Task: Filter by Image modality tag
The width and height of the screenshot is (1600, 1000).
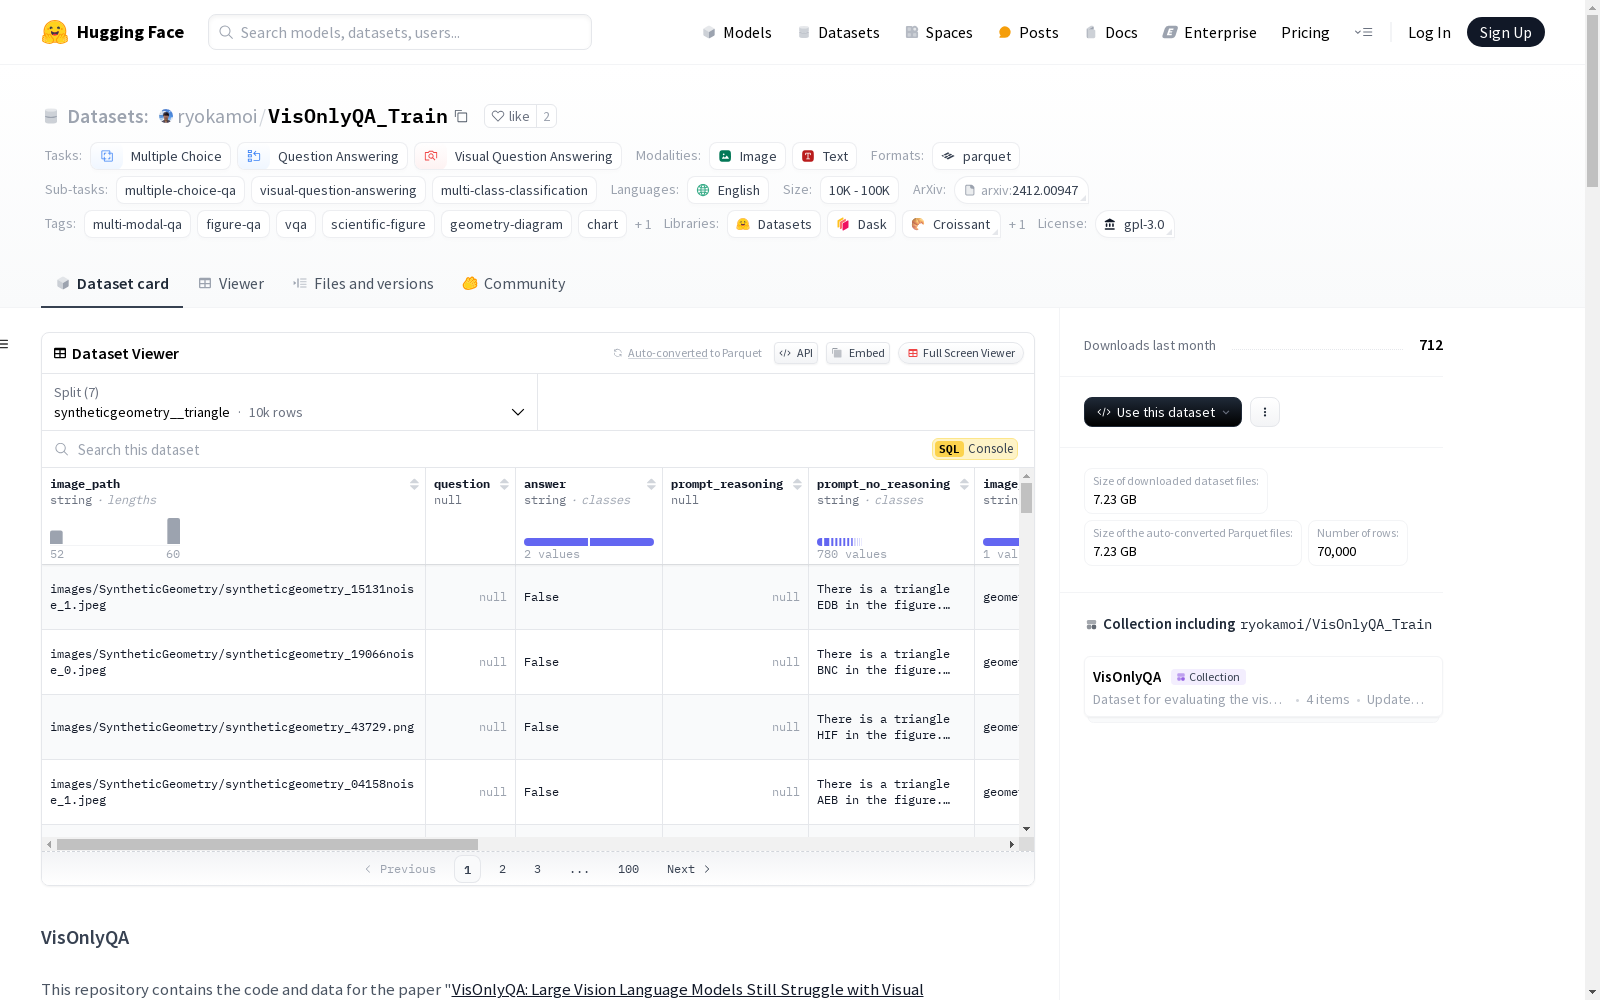Action: coord(747,156)
